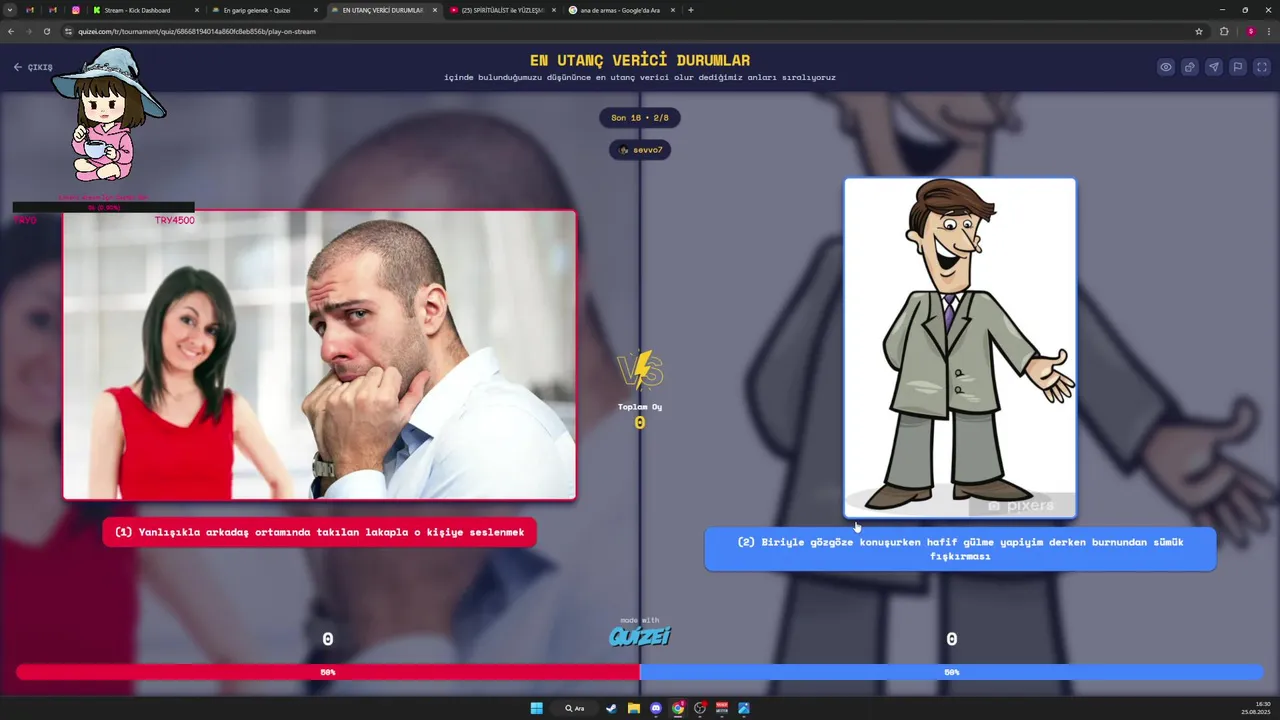This screenshot has width=1280, height=720.
Task: Close the En garip gelenek tab
Action: (x=316, y=10)
